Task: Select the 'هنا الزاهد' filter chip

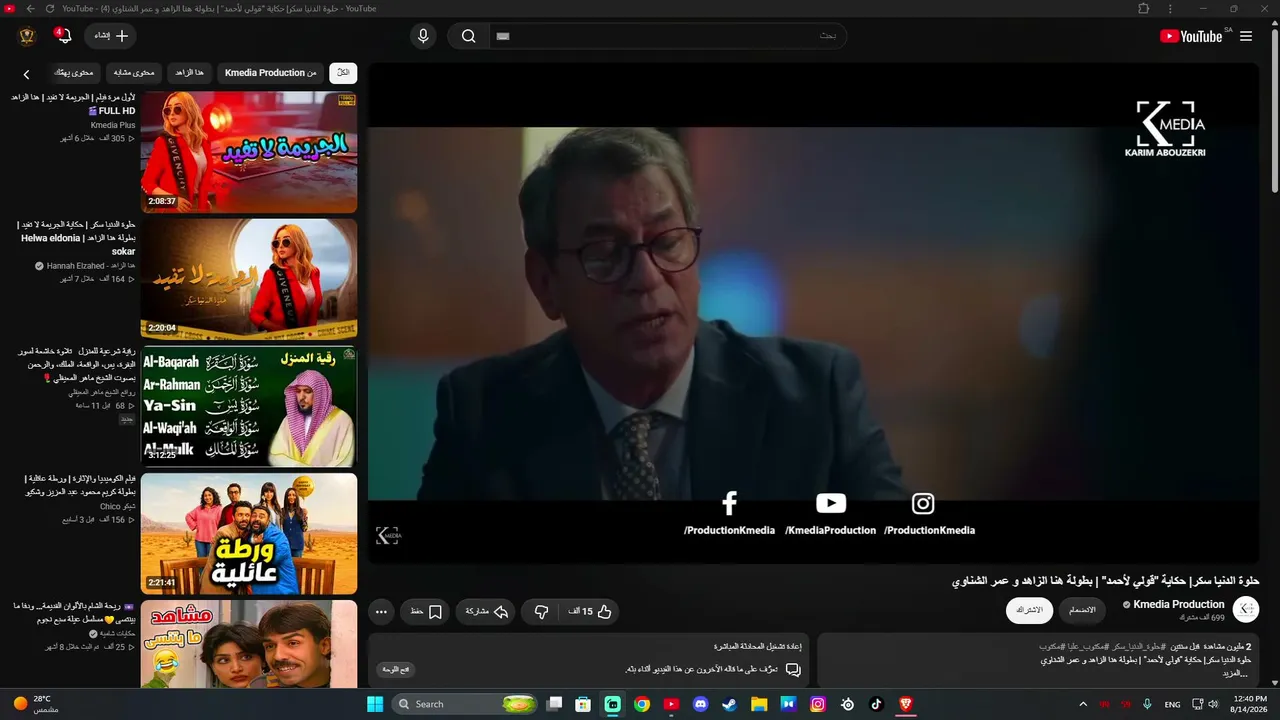Action: click(x=189, y=73)
